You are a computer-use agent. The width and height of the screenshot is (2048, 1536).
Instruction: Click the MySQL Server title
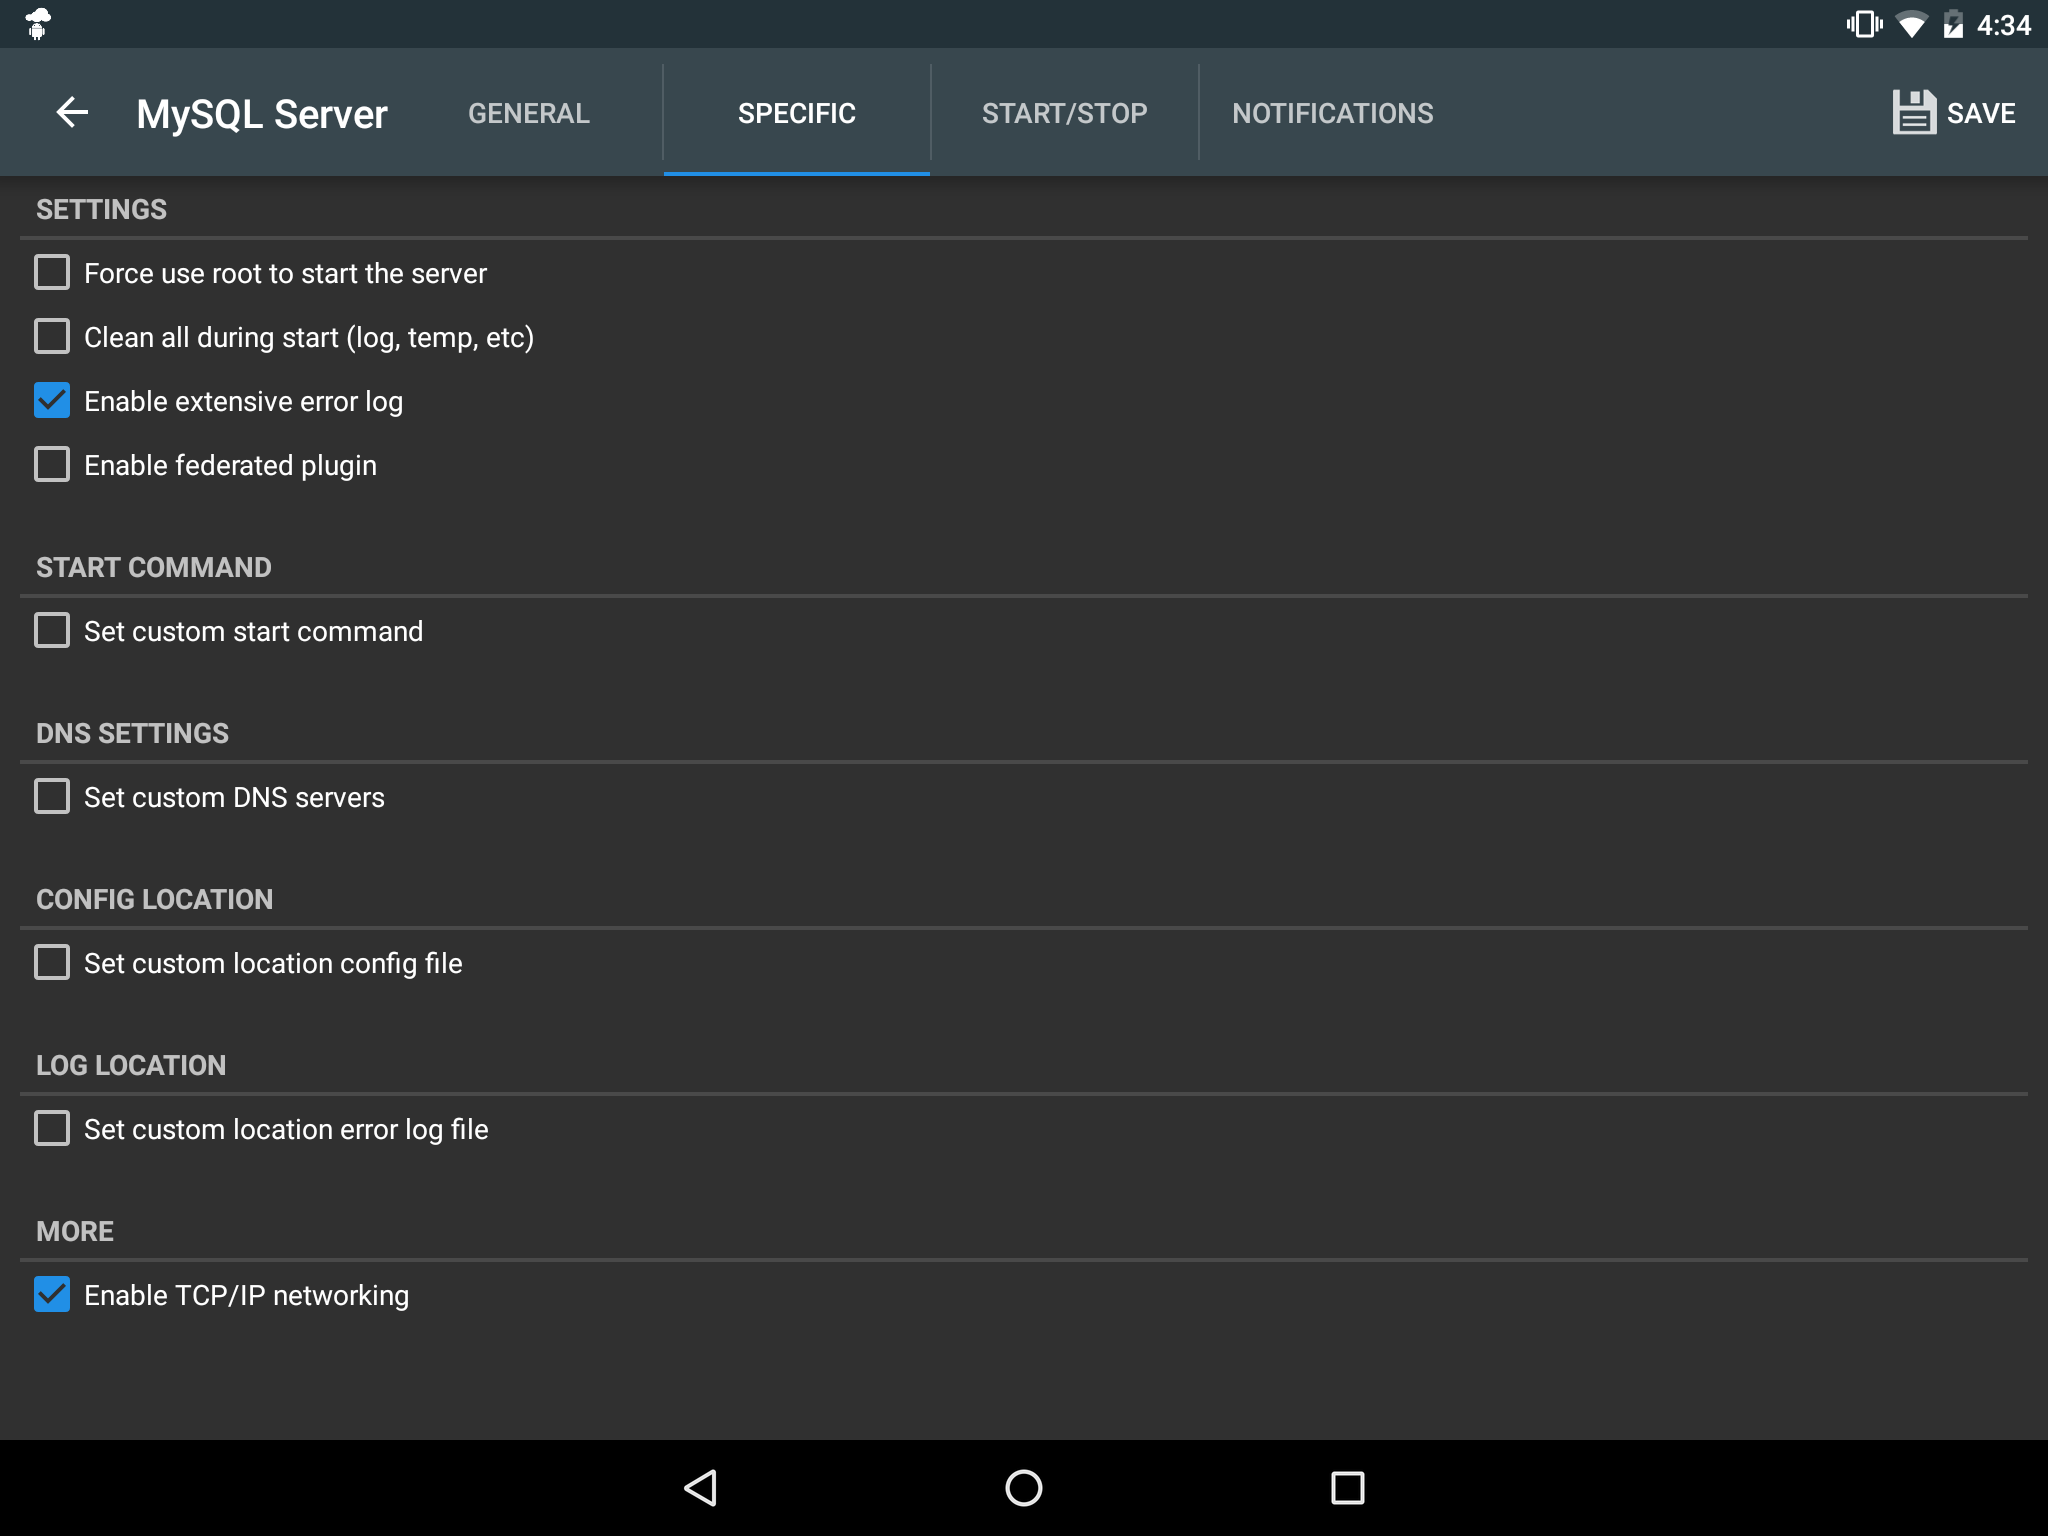point(262,114)
